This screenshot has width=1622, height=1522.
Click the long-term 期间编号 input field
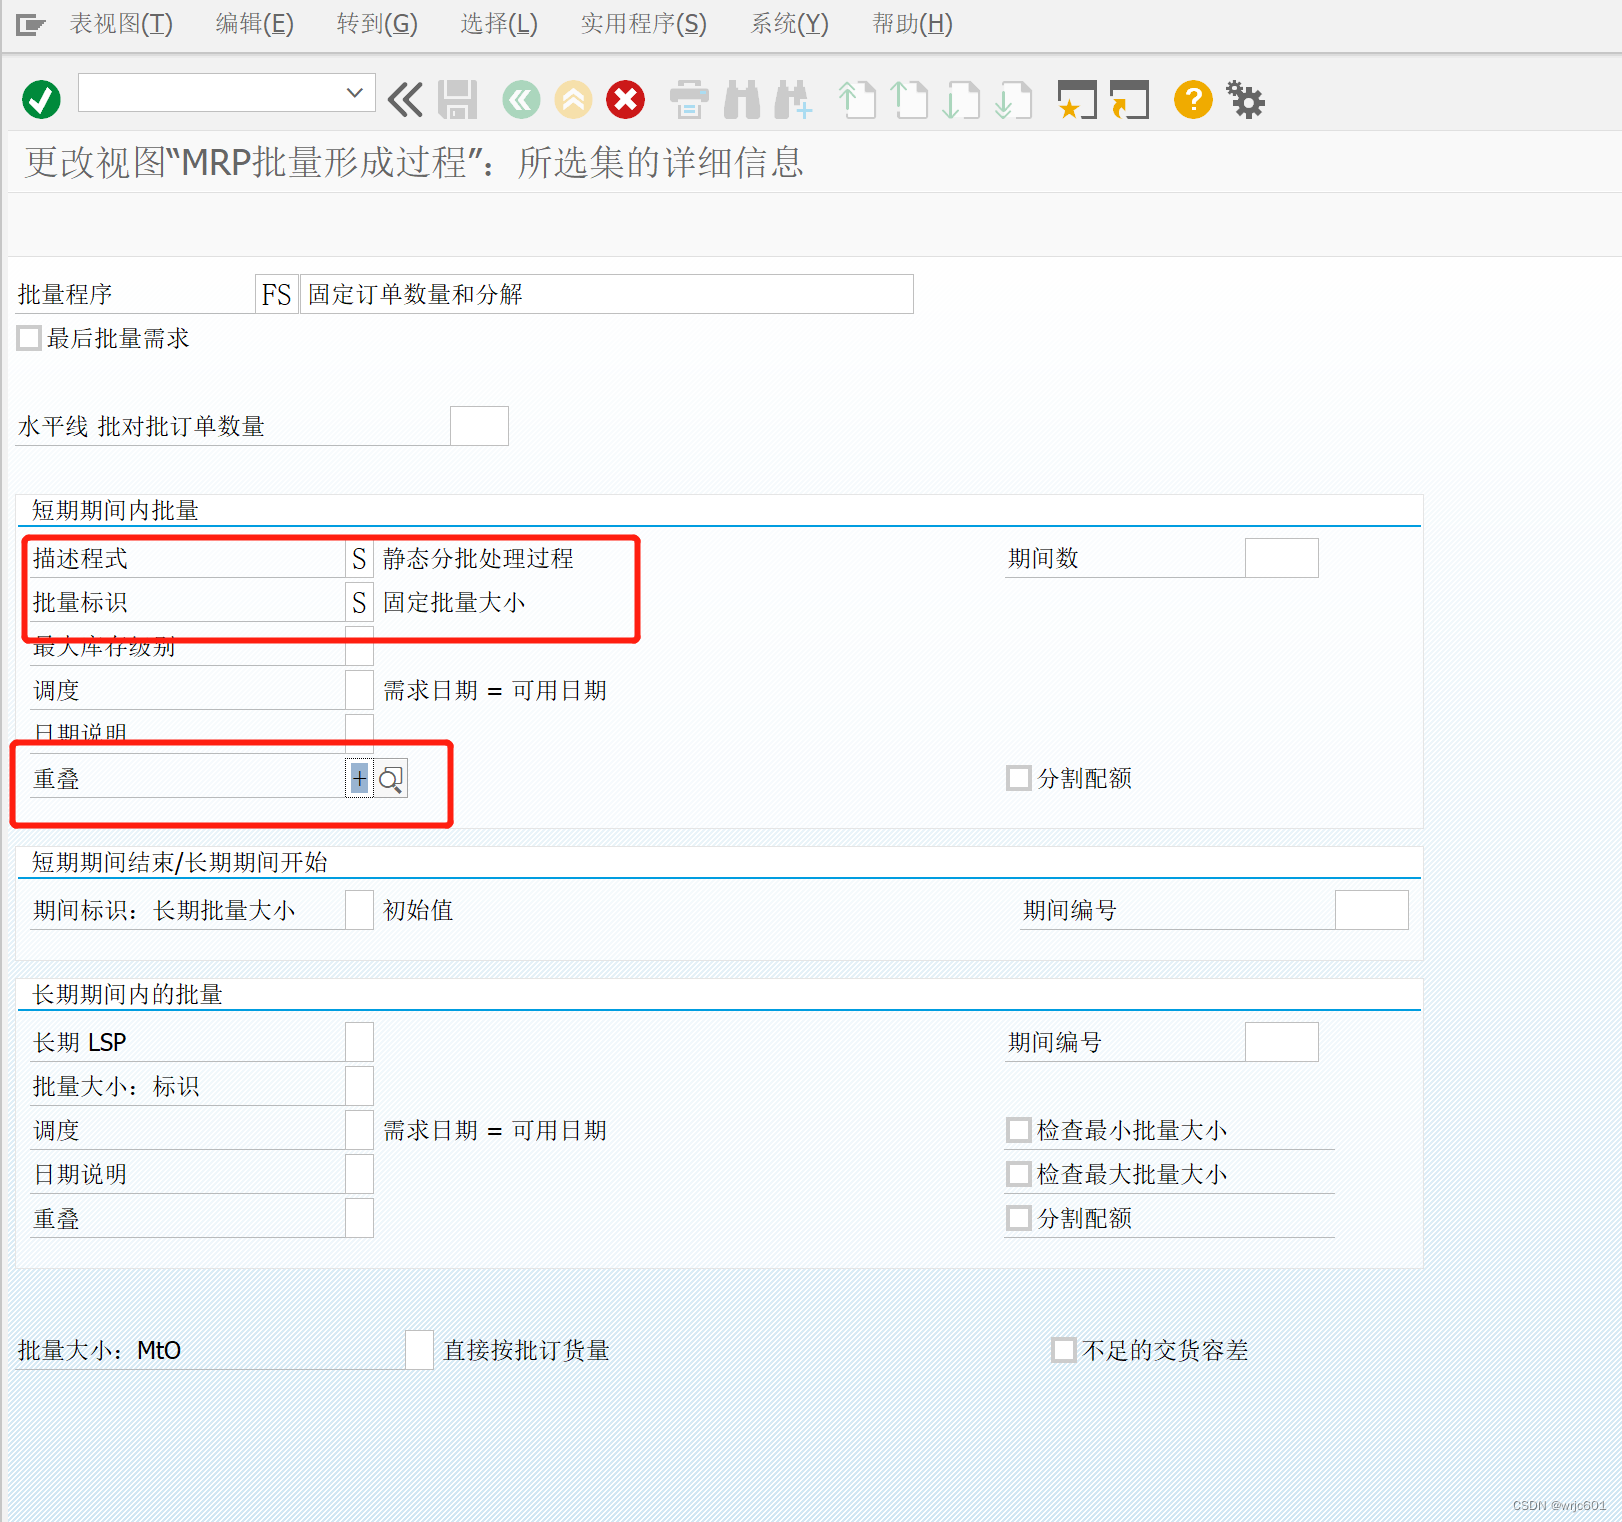[x=1281, y=1042]
